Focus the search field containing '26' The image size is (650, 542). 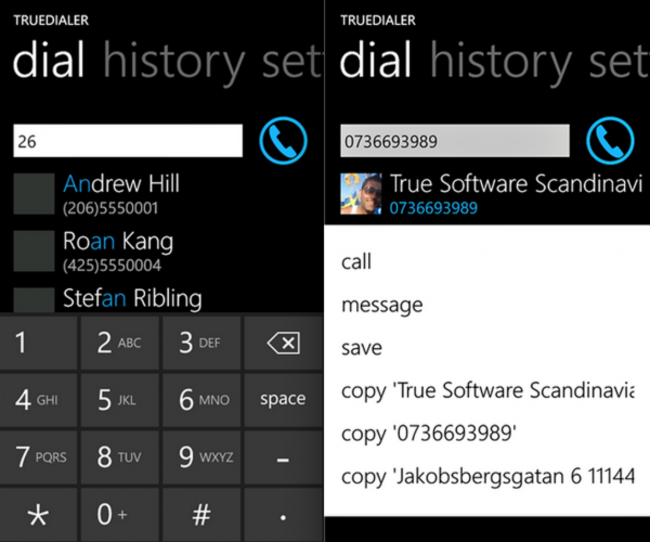(128, 142)
